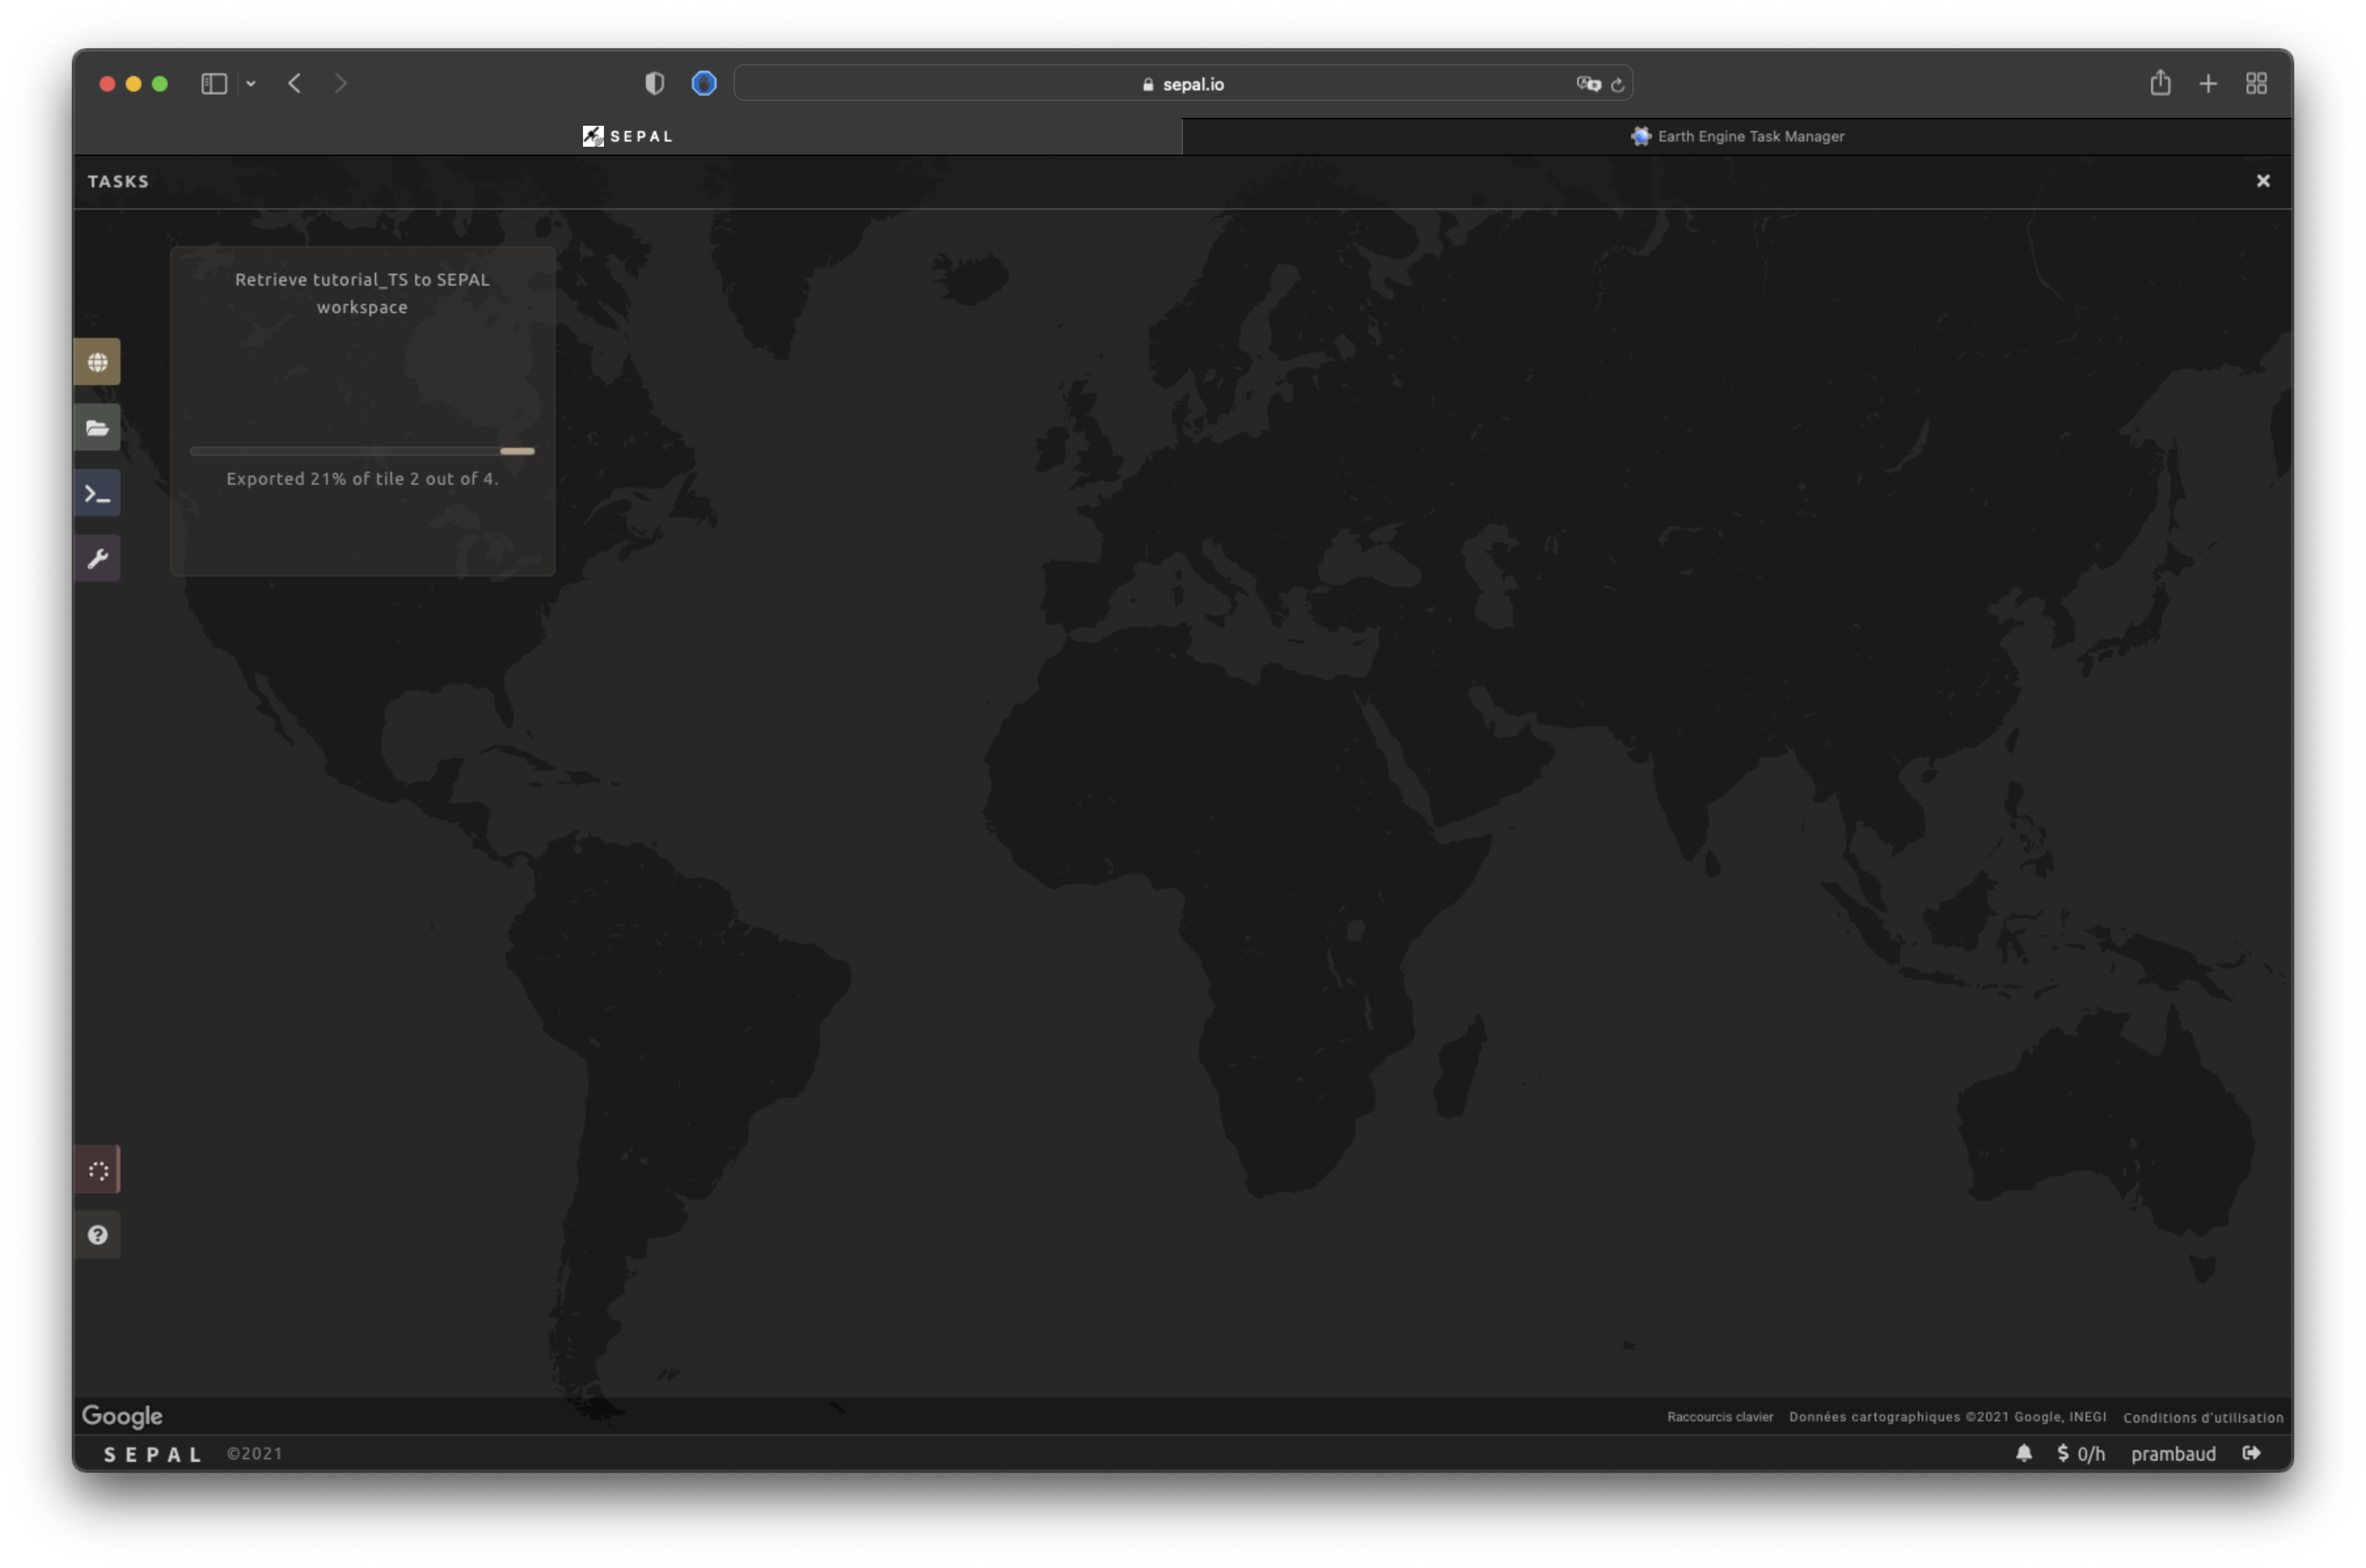Click the logout icon

pyautogui.click(x=2251, y=1453)
